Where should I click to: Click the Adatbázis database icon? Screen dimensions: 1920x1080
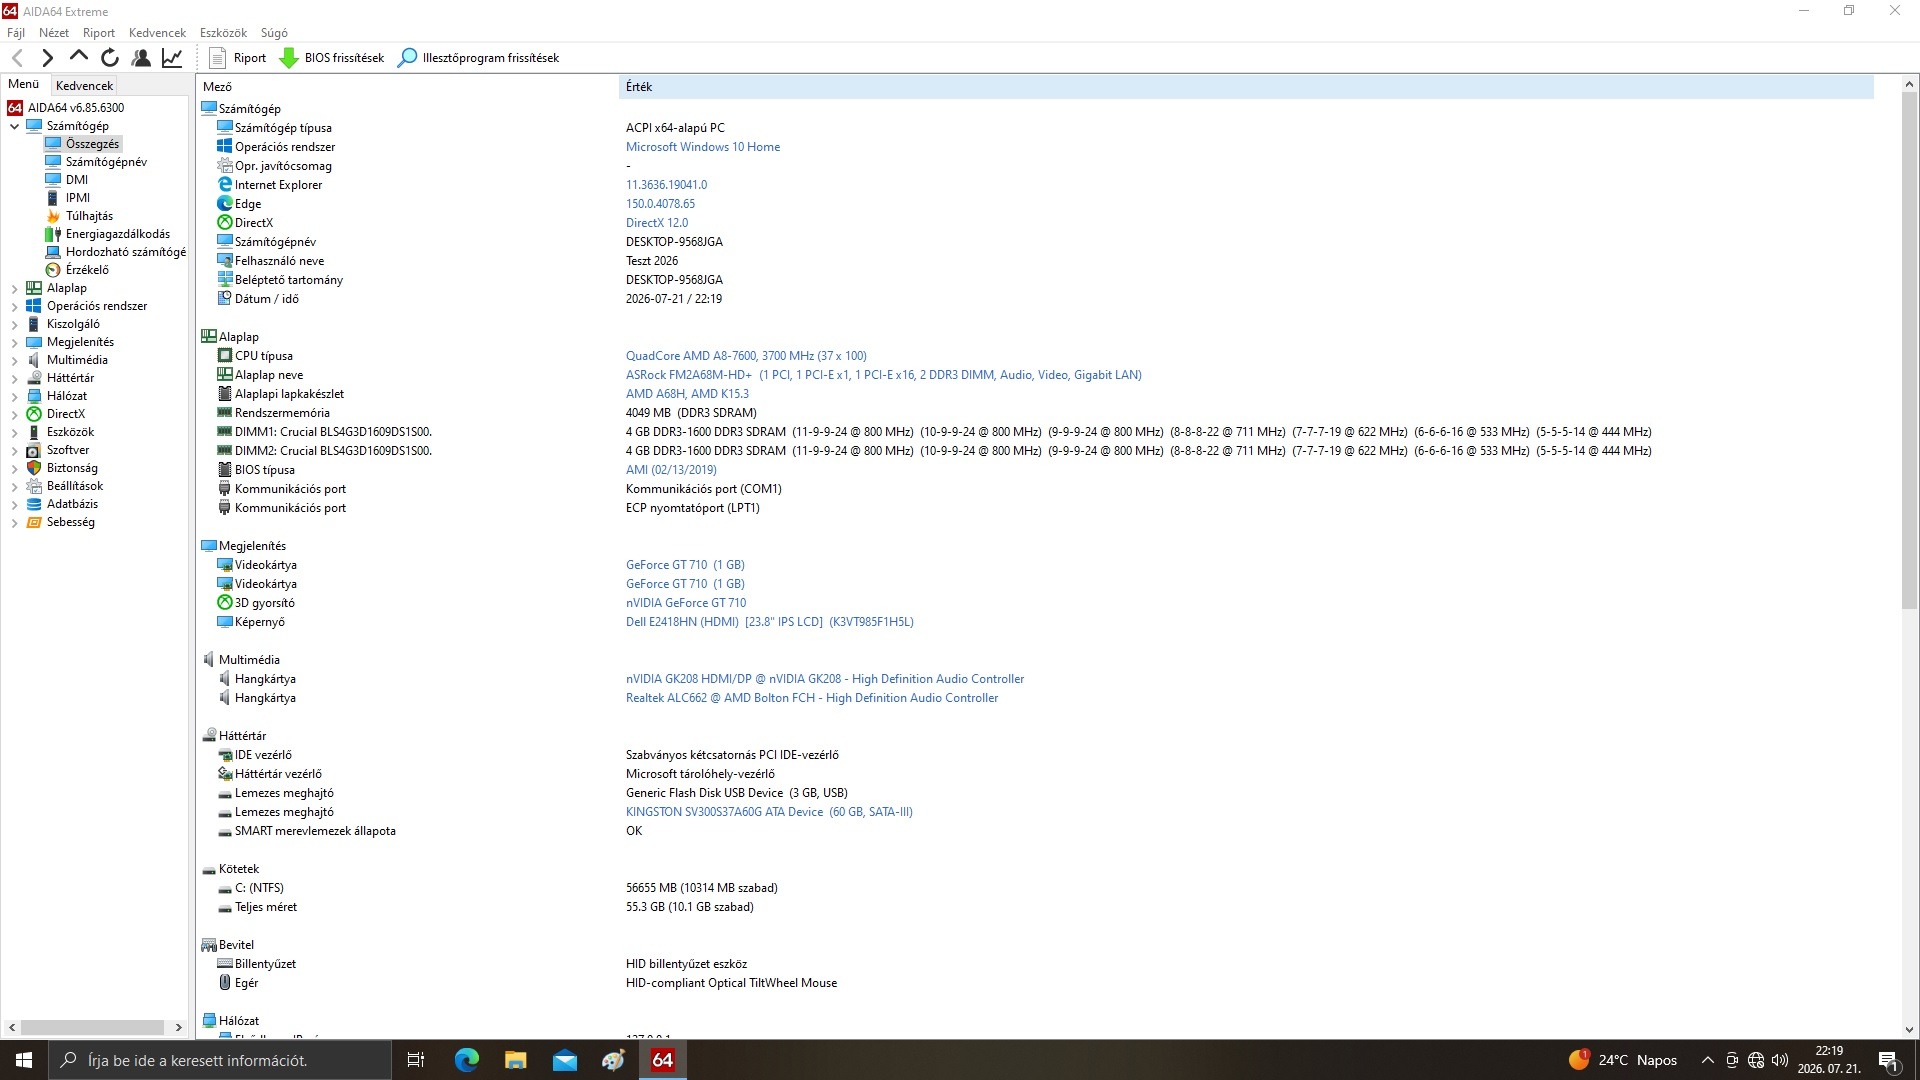point(34,504)
